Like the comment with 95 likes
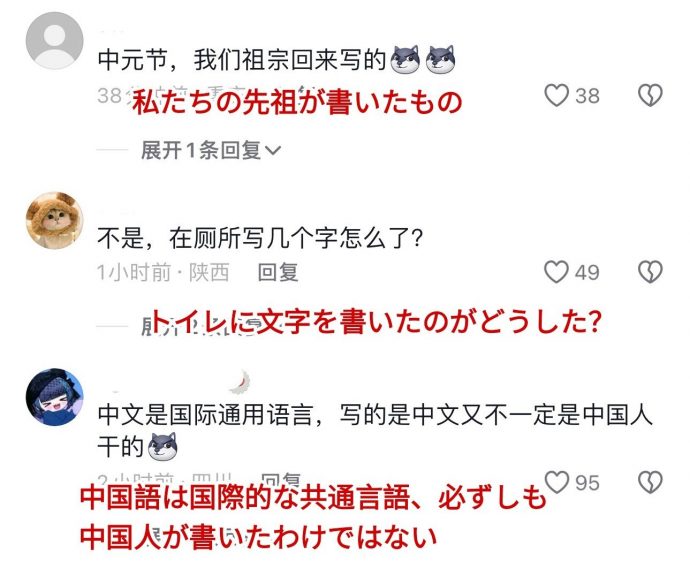This screenshot has width=690, height=576. click(556, 482)
